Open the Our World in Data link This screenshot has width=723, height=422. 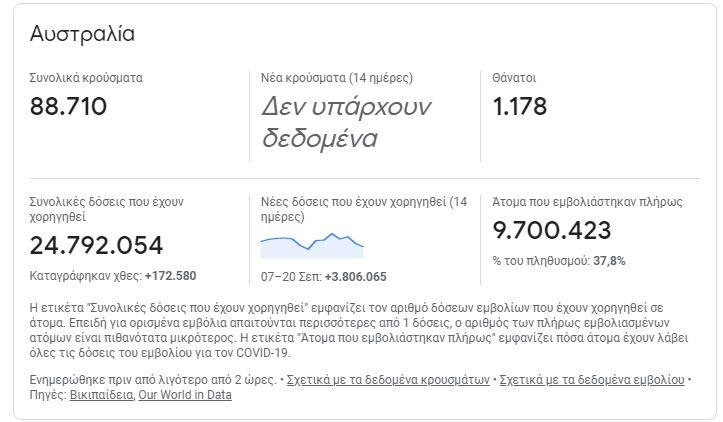pos(185,395)
